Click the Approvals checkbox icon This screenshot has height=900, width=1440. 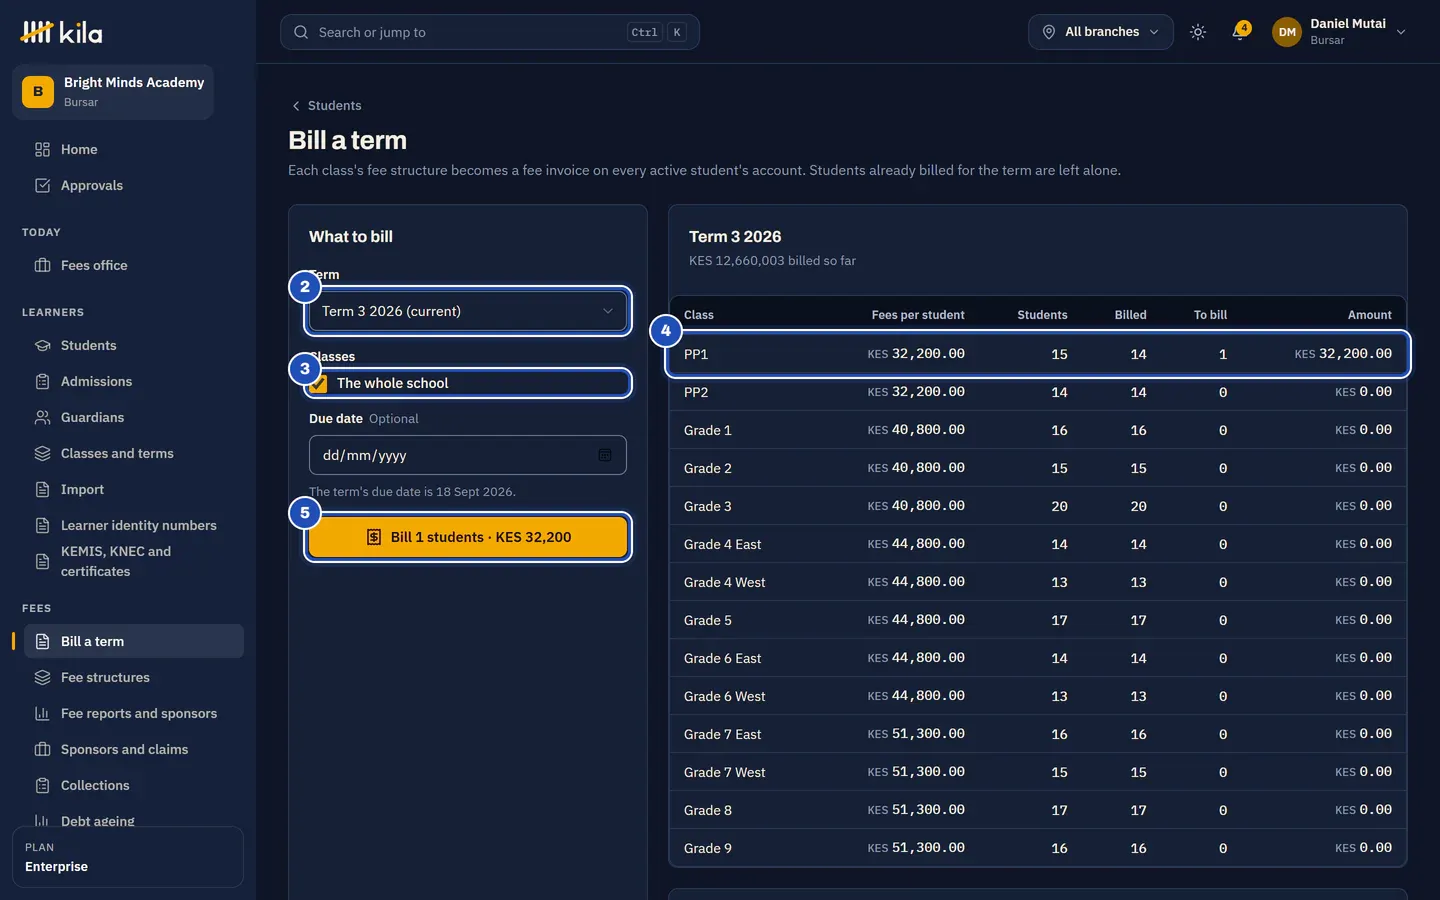[x=42, y=185]
